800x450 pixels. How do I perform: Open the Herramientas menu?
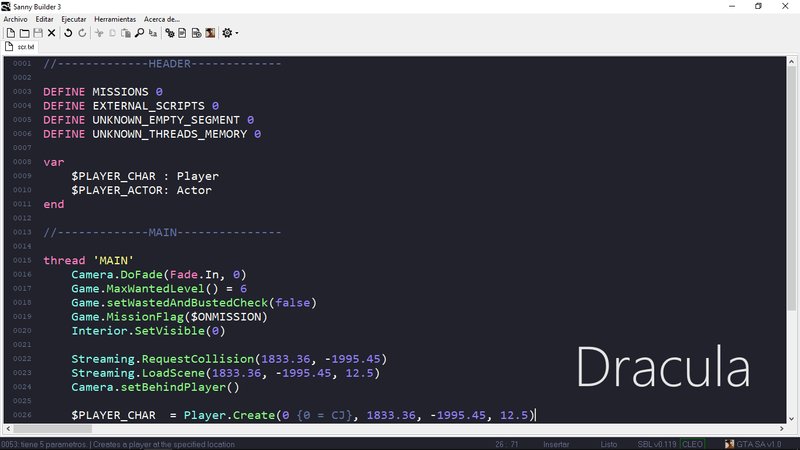pos(115,19)
